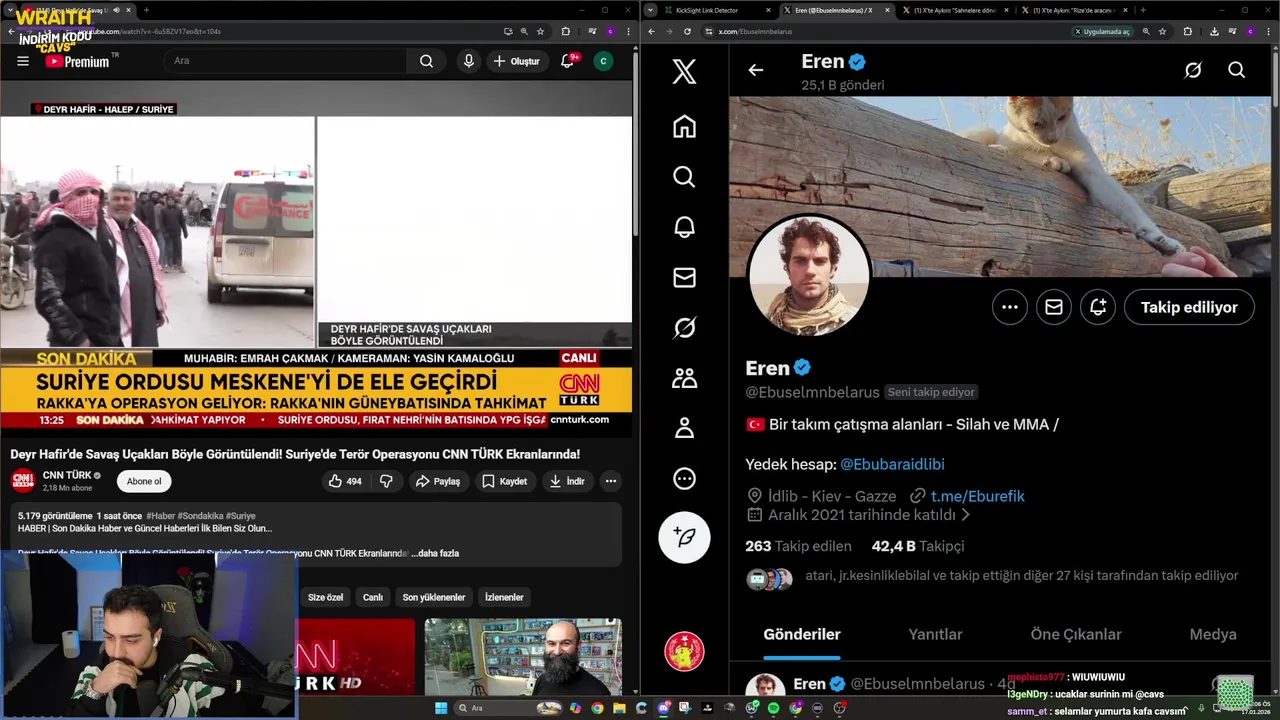
Task: Open the 42,4 B Takipçi followers list
Action: [x=918, y=546]
